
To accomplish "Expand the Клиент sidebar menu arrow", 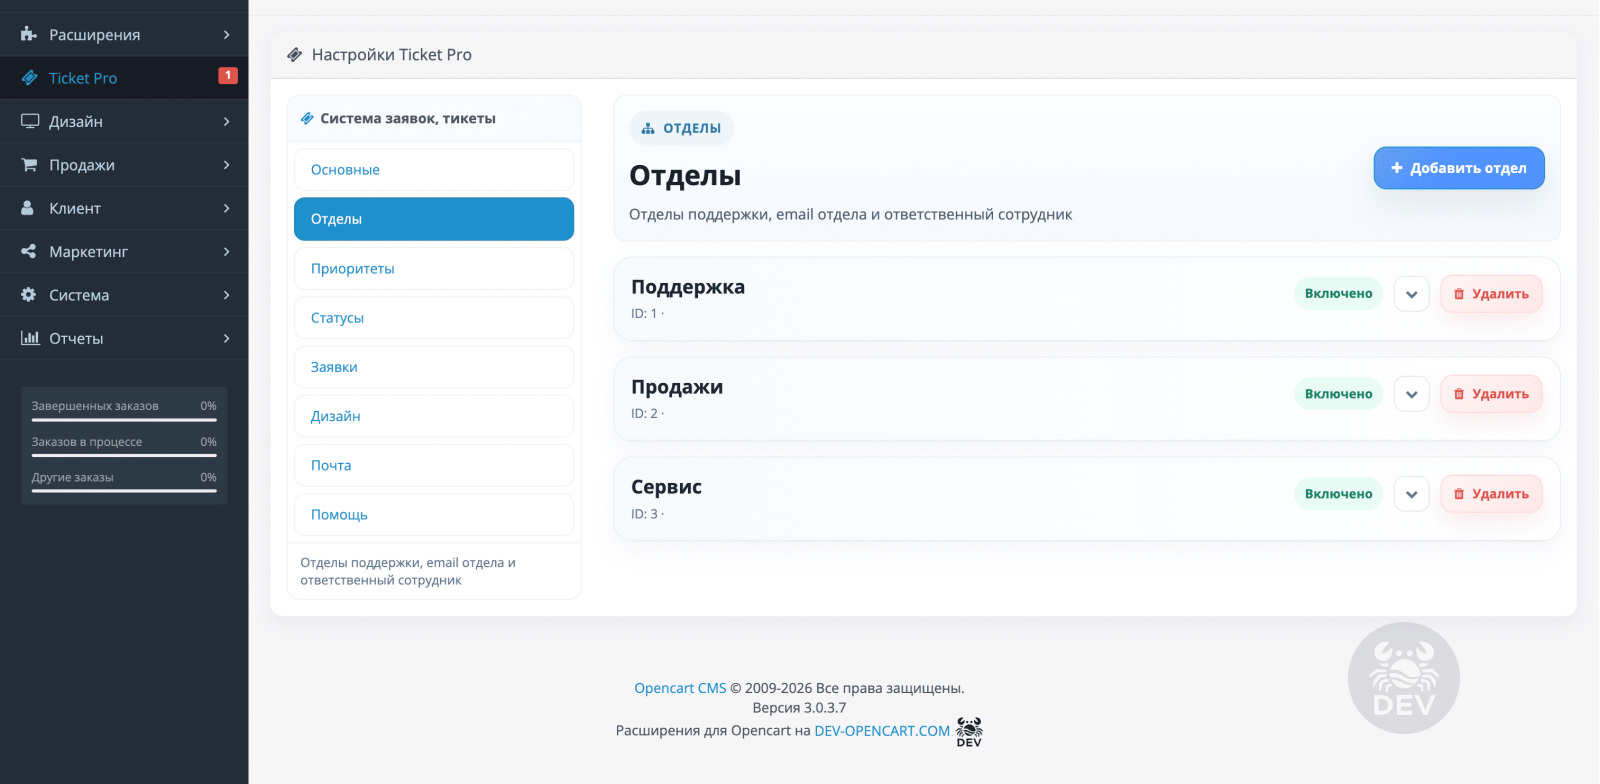I will click(x=227, y=208).
